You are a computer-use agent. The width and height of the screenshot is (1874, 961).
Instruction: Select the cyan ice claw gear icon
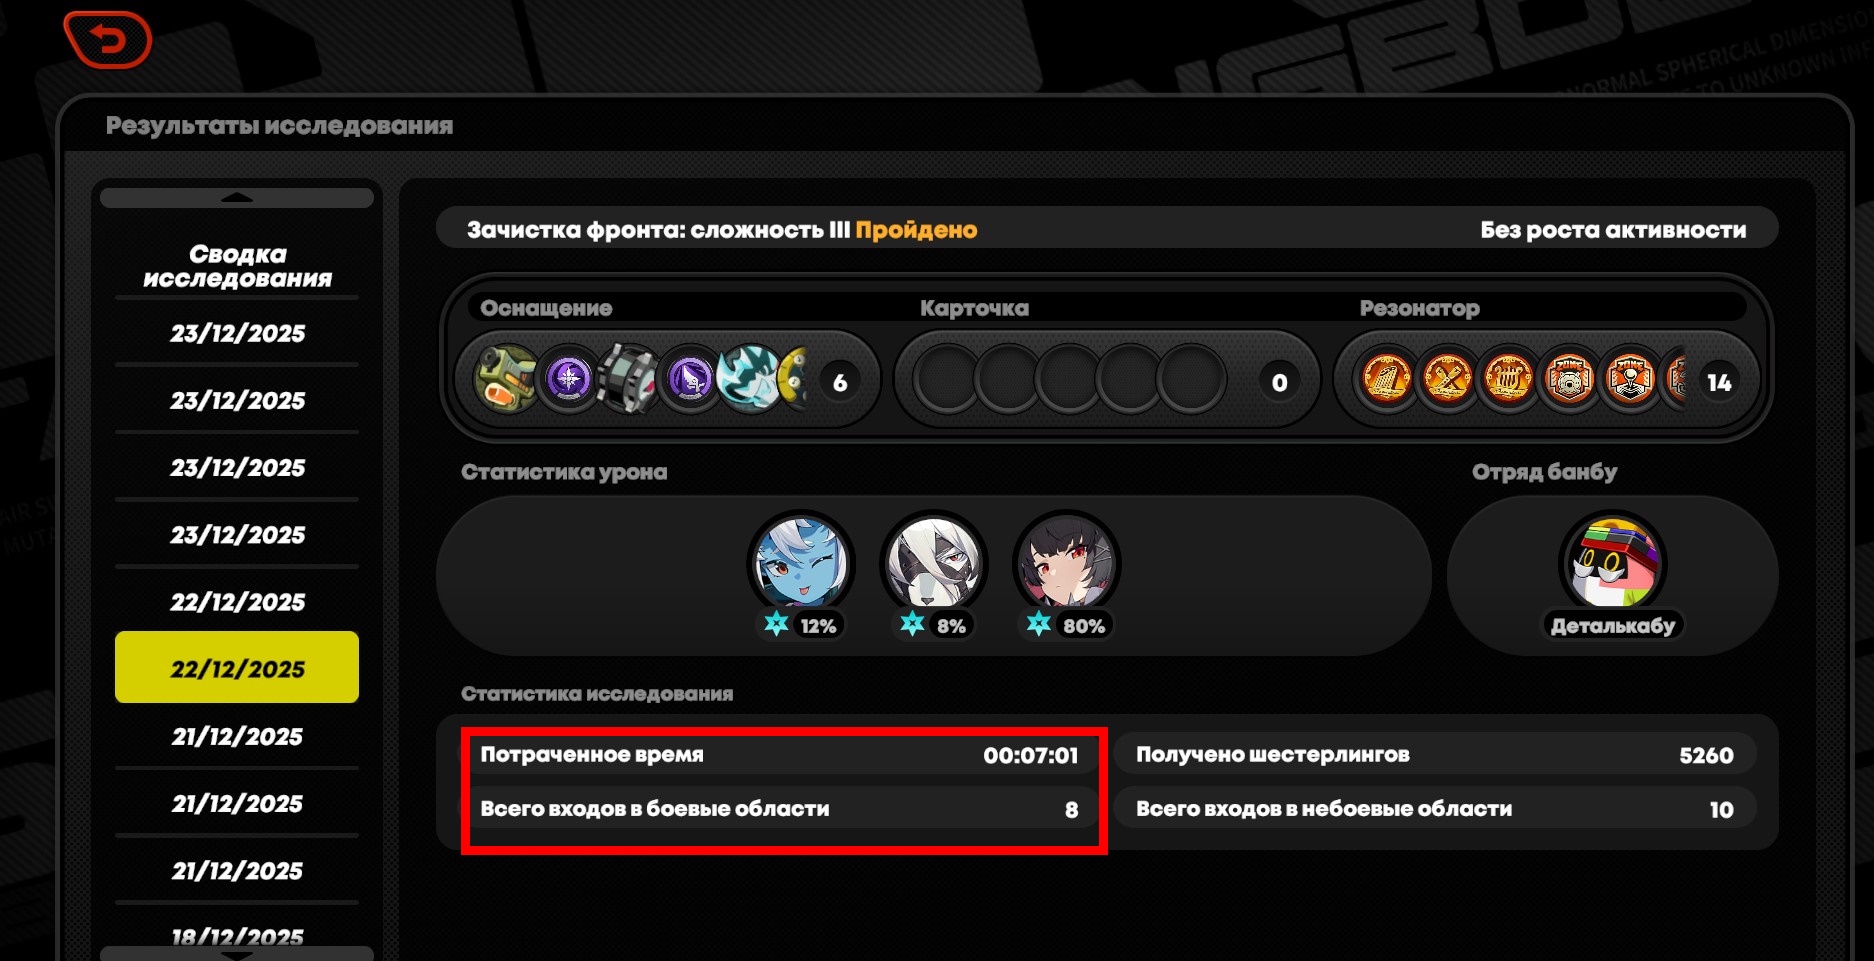pos(750,380)
